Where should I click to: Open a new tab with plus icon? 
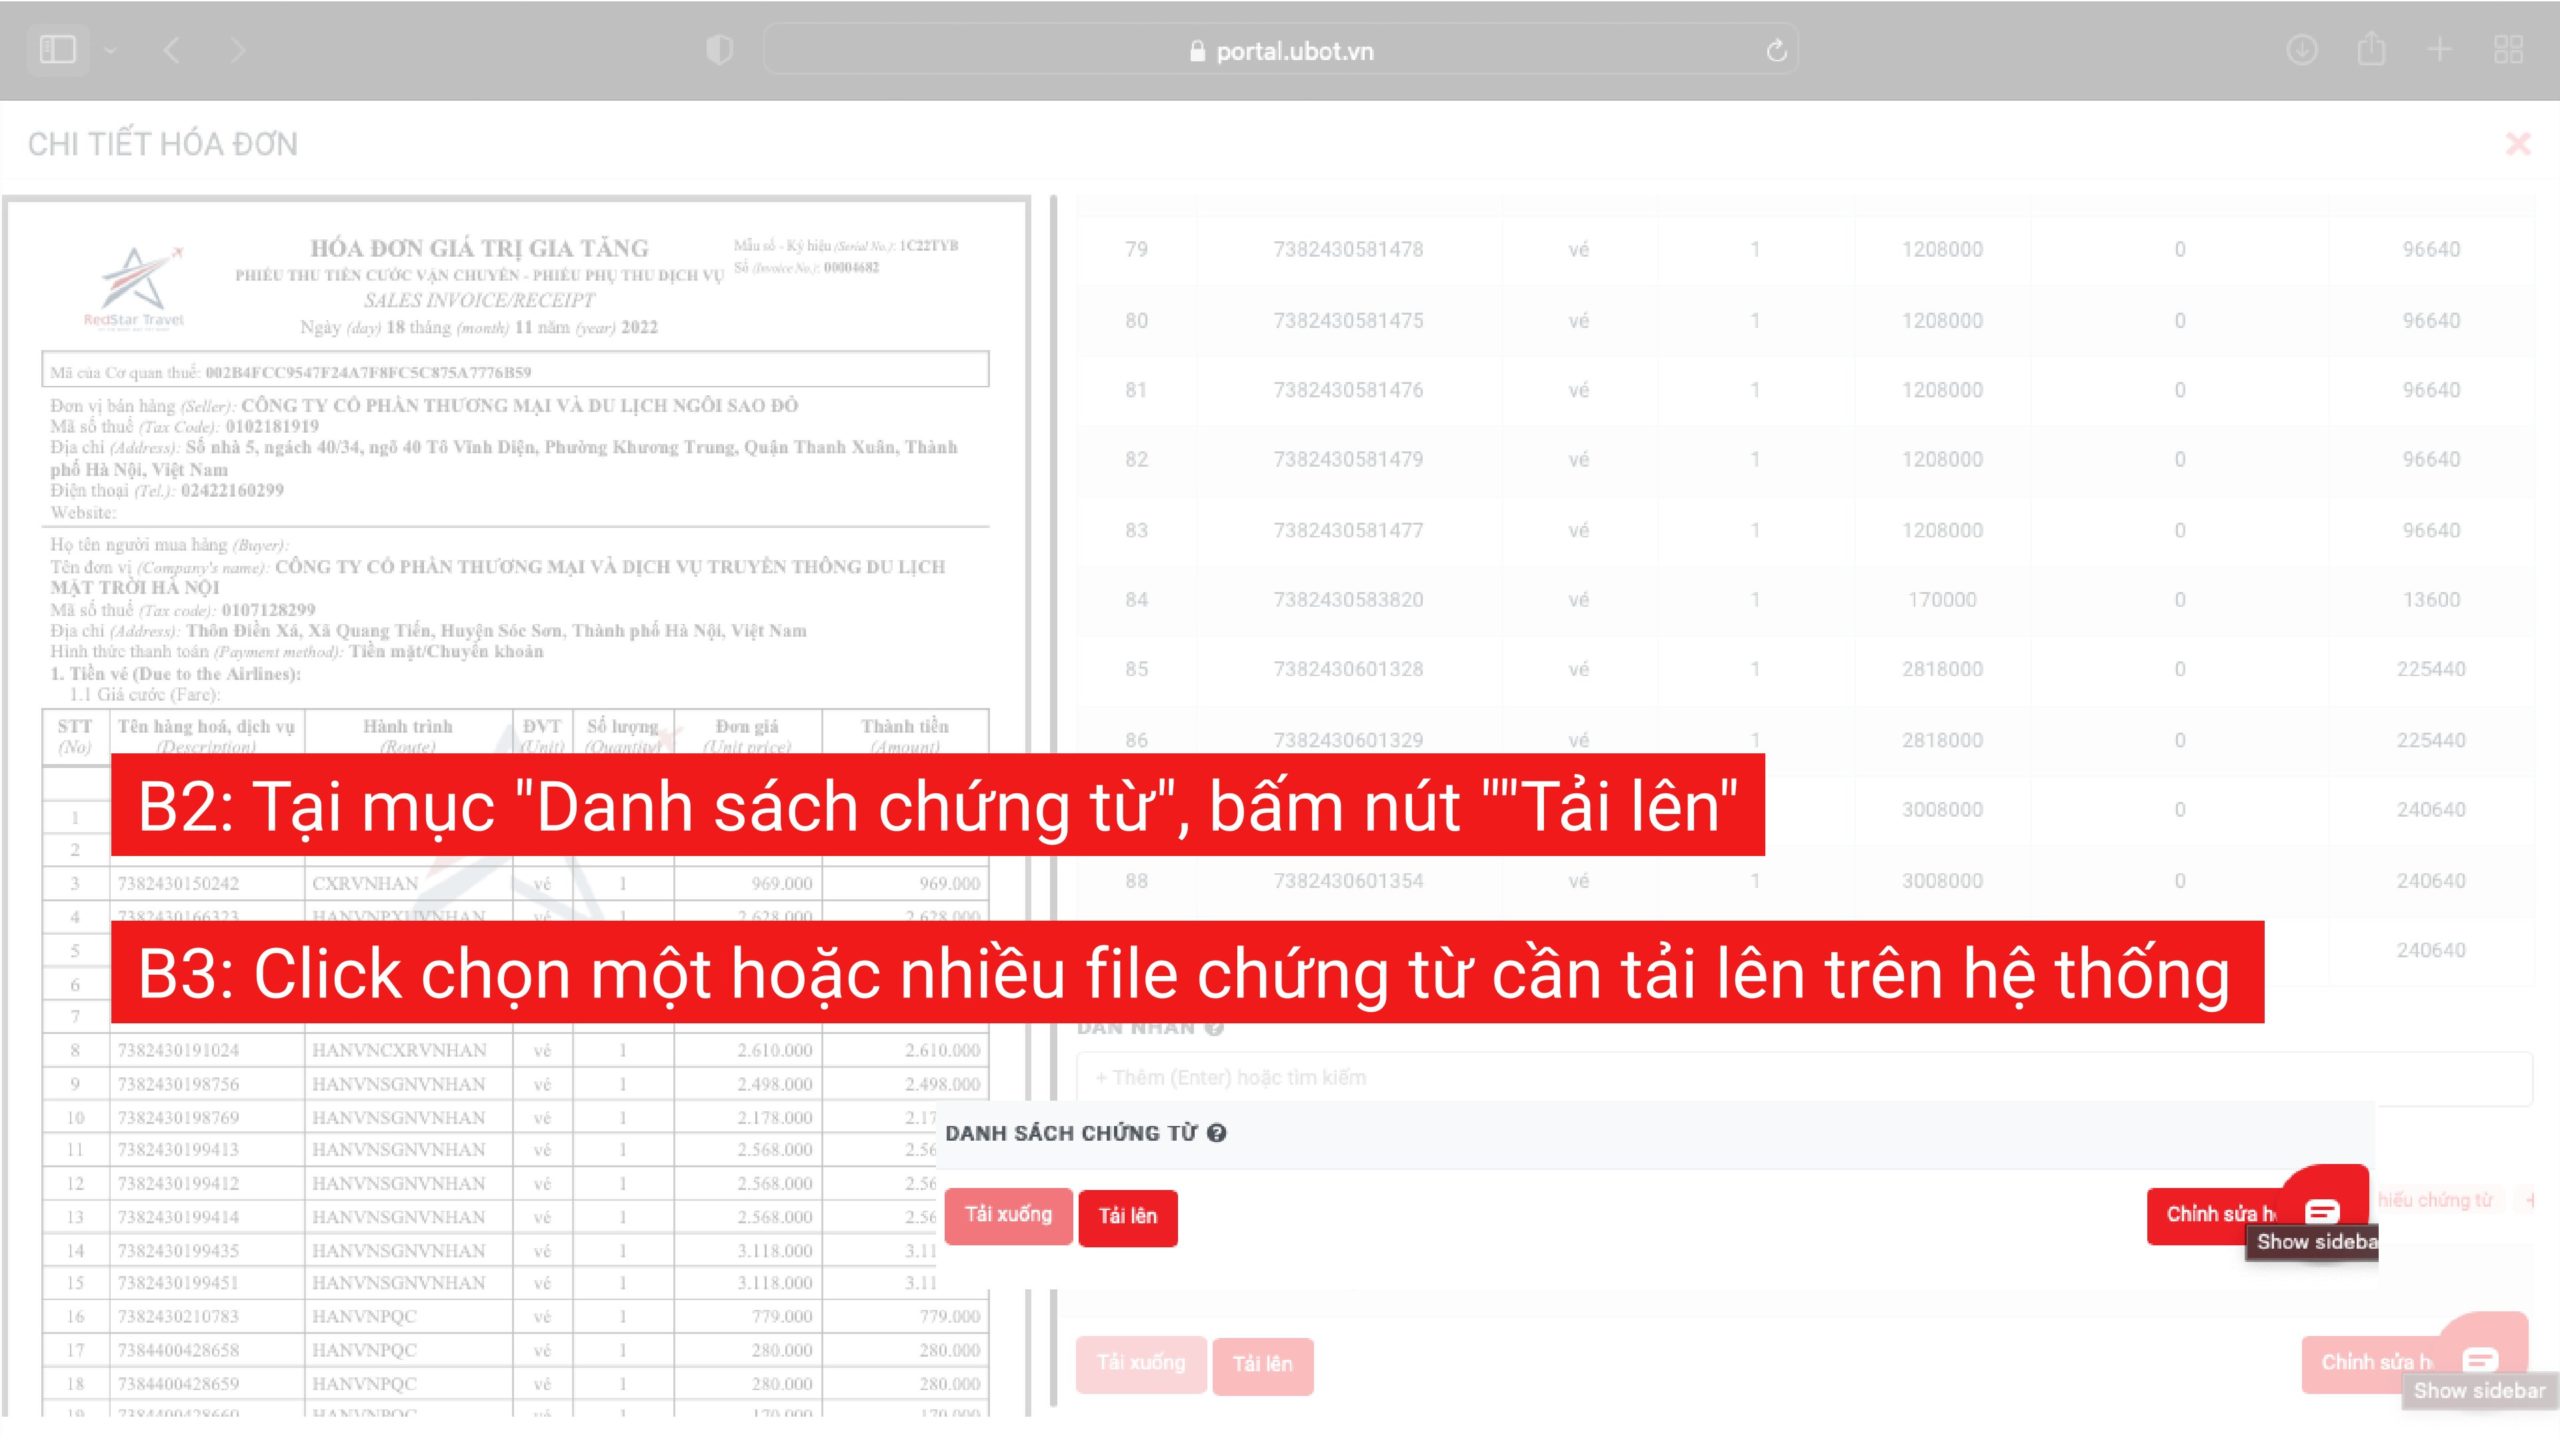tap(2439, 50)
